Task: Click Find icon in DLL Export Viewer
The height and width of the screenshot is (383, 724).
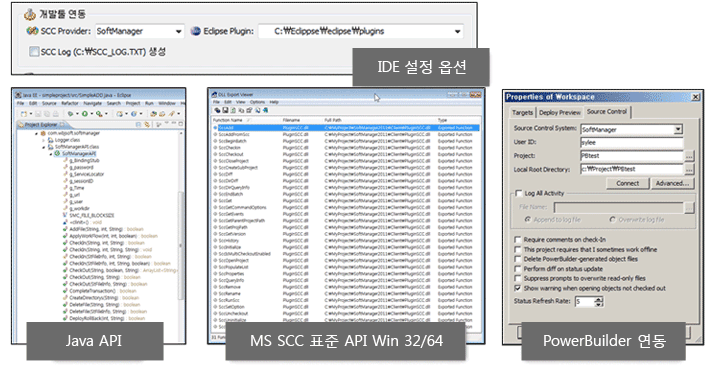Action: pyautogui.click(x=258, y=110)
